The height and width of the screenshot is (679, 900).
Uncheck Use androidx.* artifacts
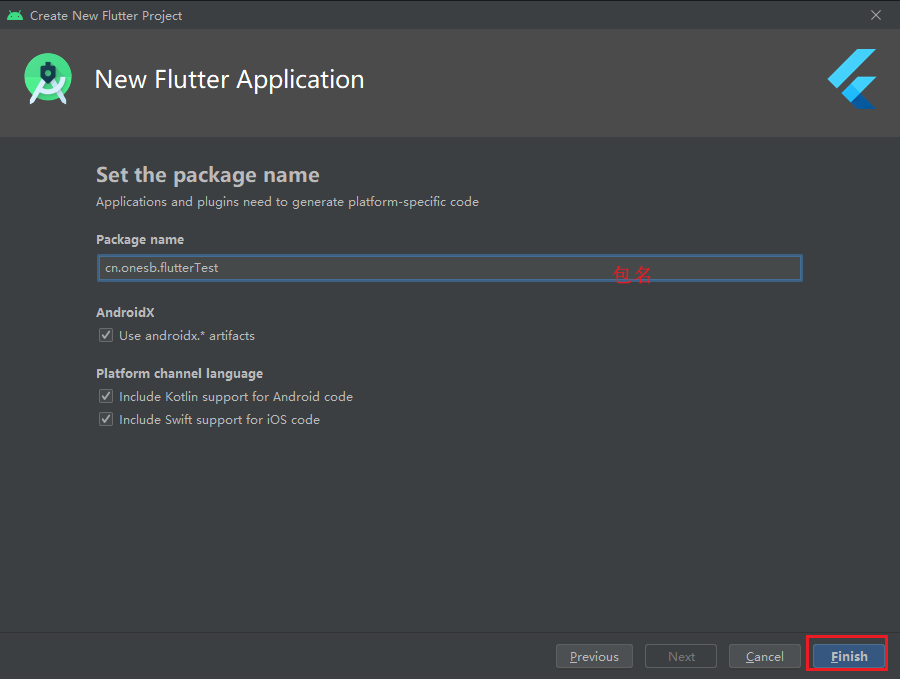click(105, 335)
